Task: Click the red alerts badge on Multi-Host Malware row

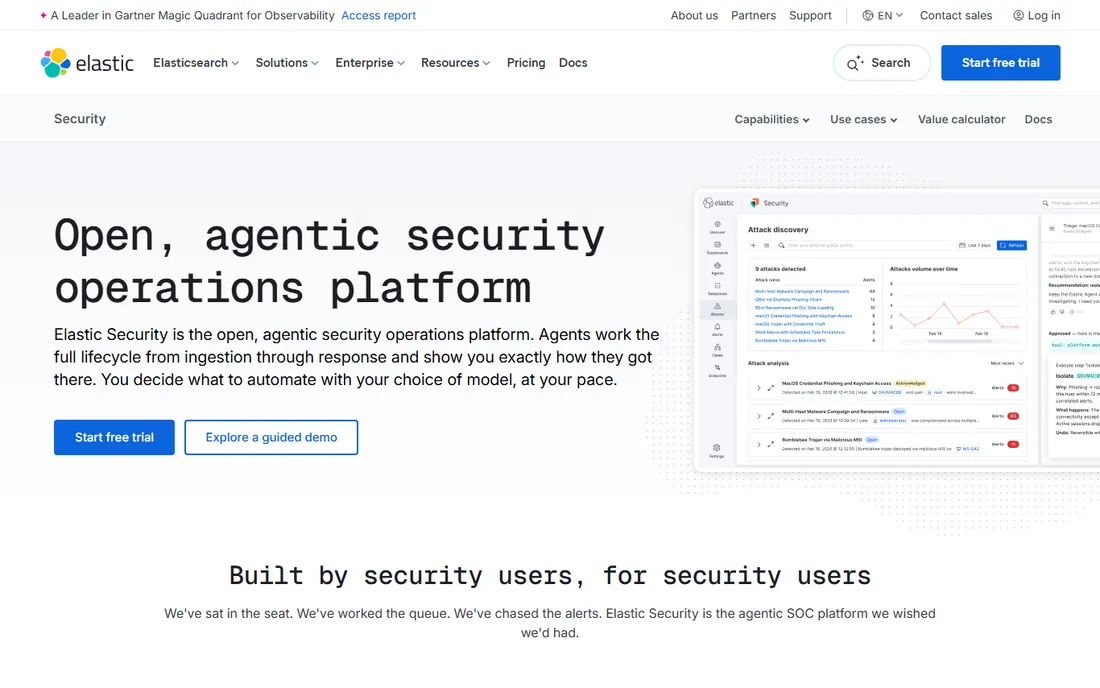Action: point(1013,416)
